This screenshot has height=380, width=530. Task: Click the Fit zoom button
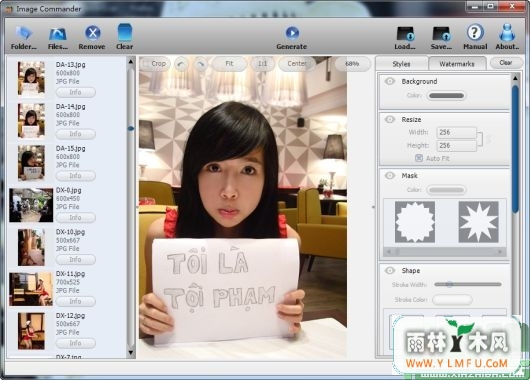click(x=229, y=64)
